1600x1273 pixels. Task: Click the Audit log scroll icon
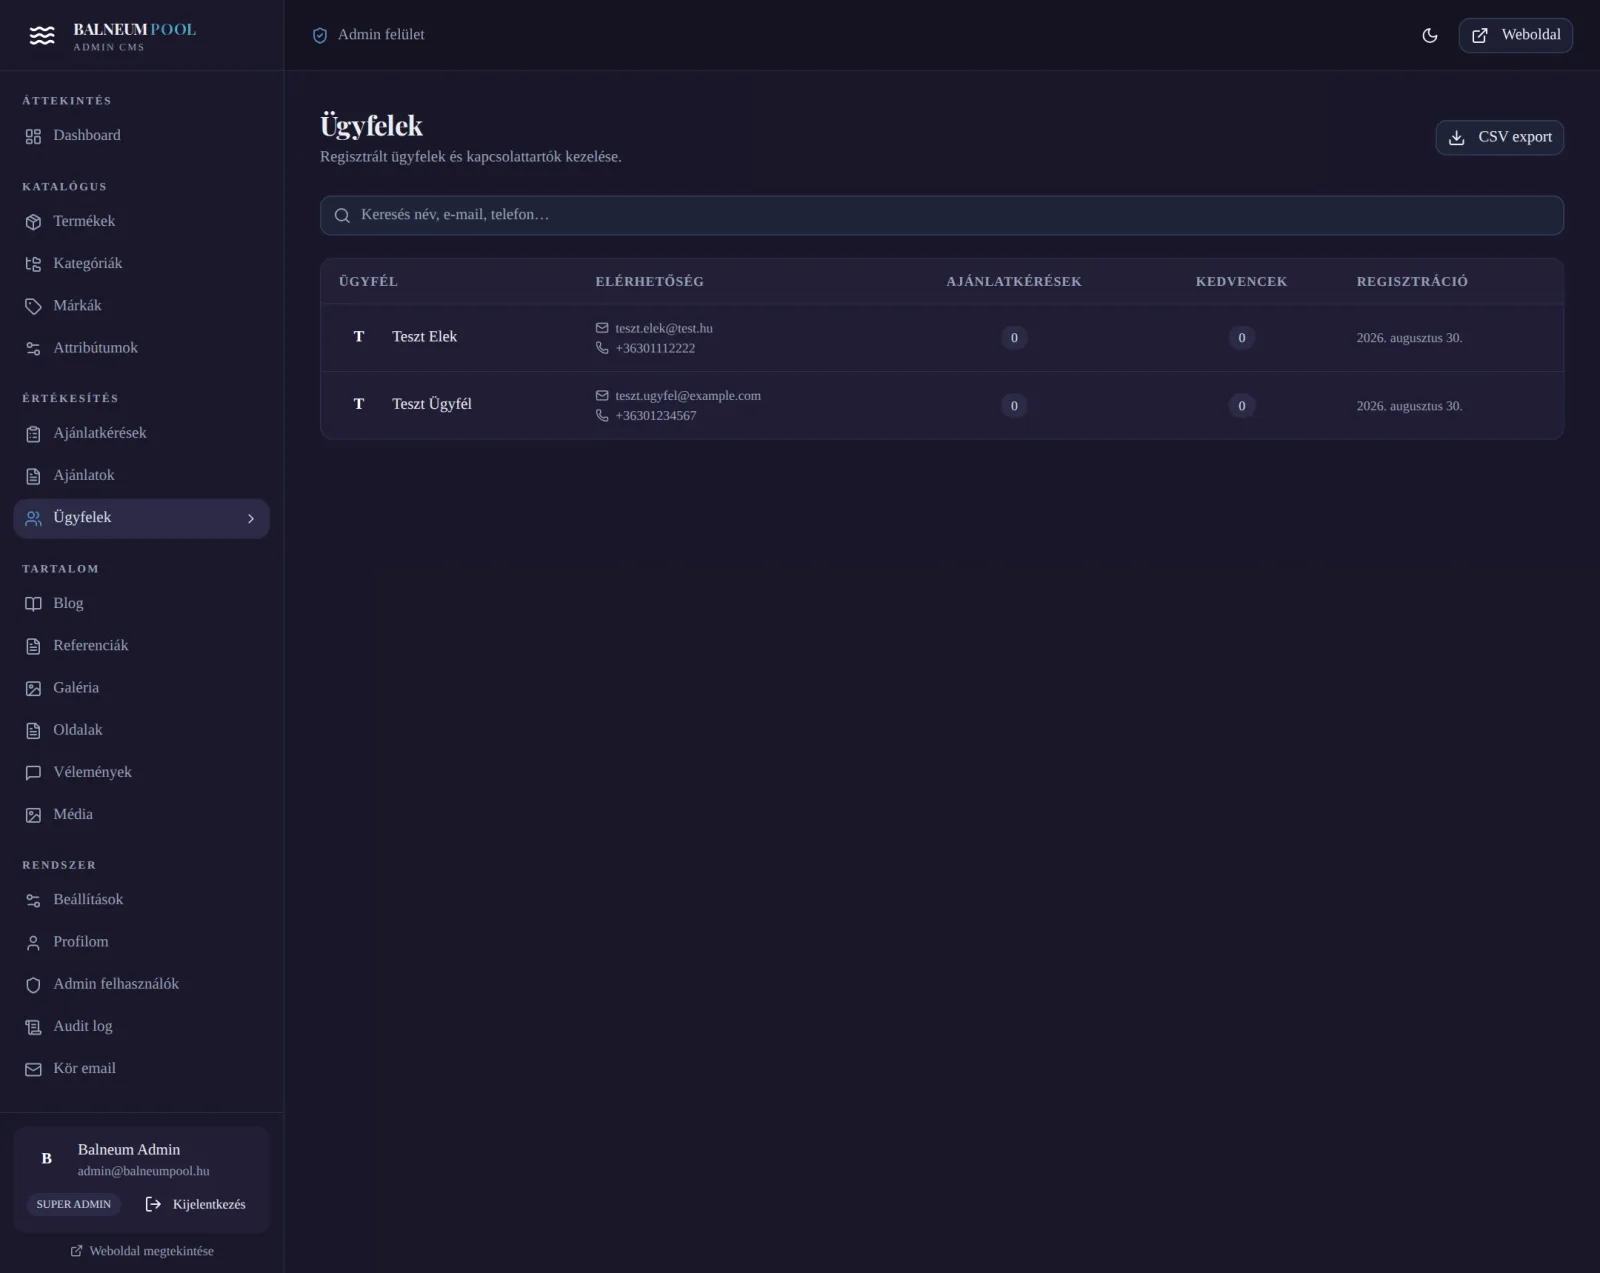33,1027
